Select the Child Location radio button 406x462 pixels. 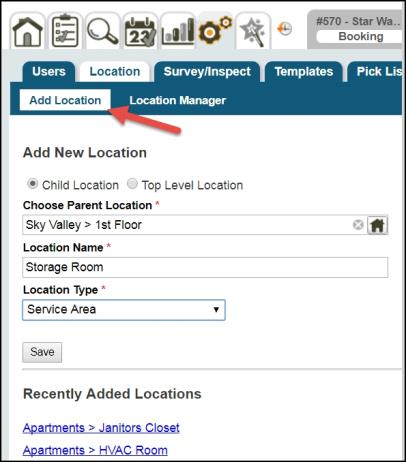click(32, 184)
